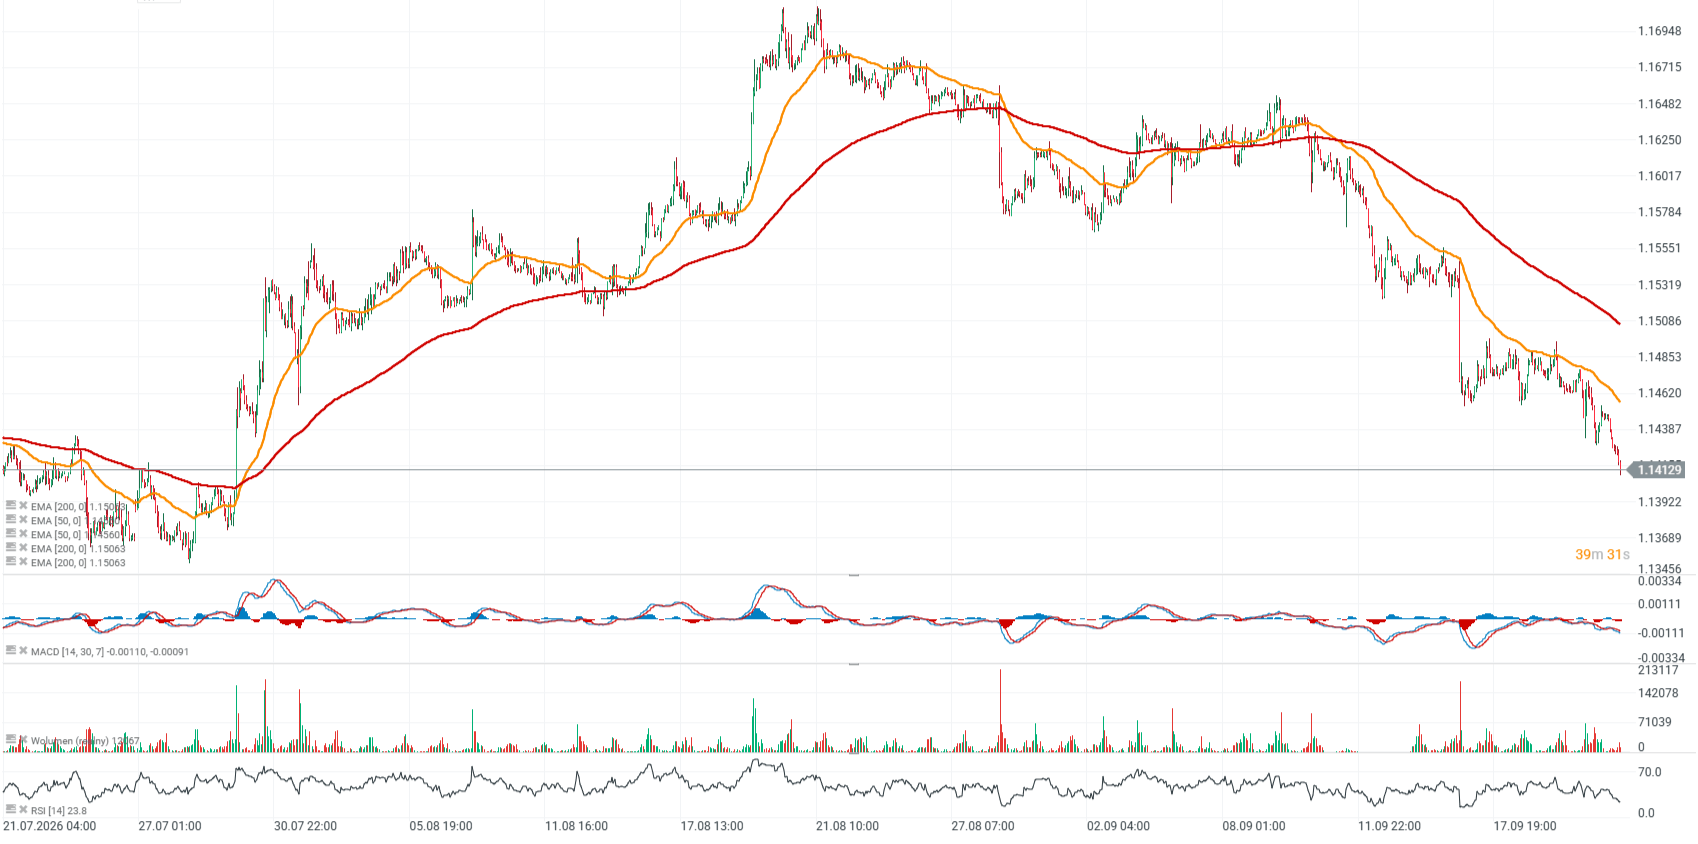Open the Wolumen (realny) indicator settings icon
The height and width of the screenshot is (844, 1698).
point(10,740)
